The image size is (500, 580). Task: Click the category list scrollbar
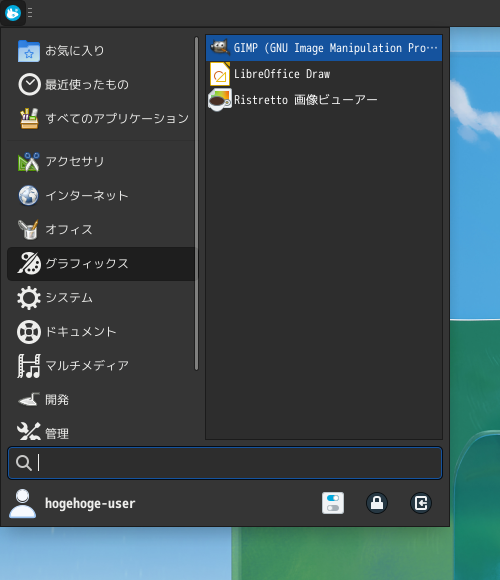click(x=196, y=203)
